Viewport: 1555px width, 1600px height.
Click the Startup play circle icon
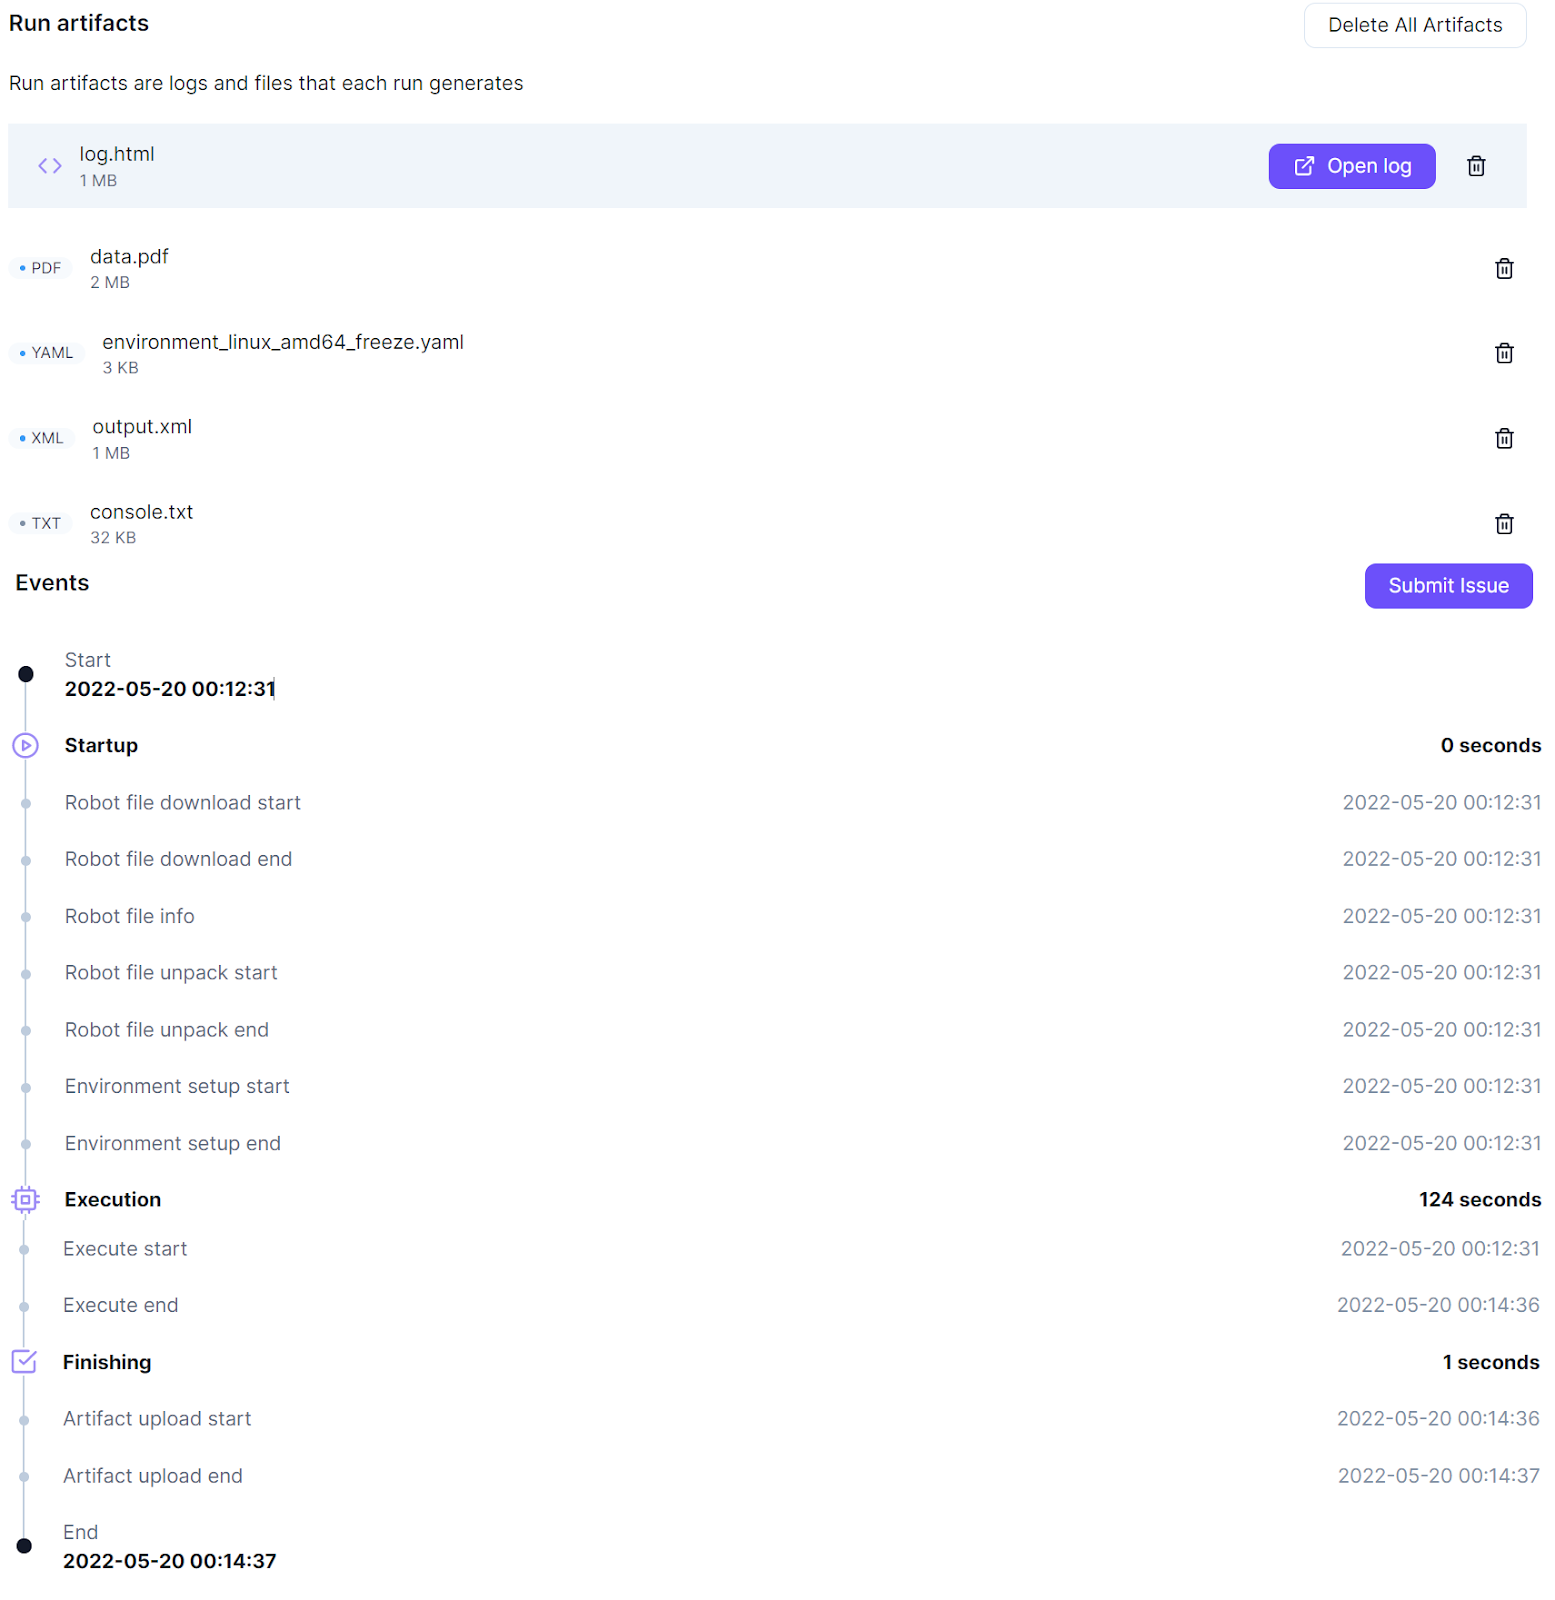(x=25, y=745)
